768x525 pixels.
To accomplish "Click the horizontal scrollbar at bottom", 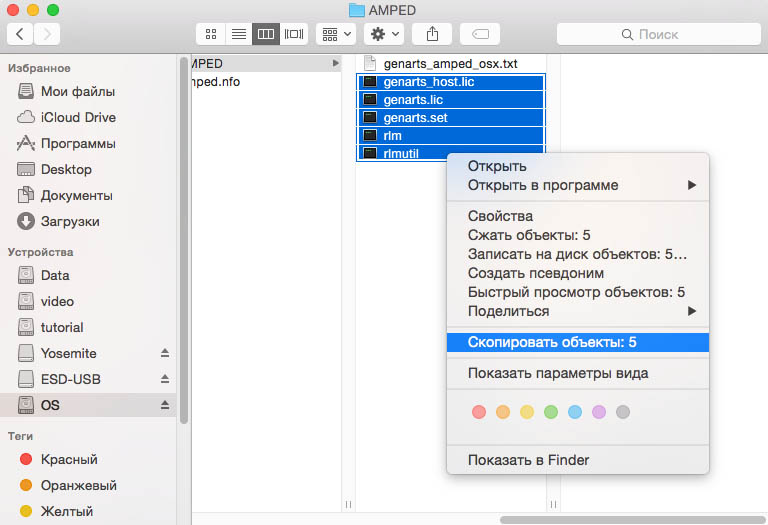I will (632, 520).
